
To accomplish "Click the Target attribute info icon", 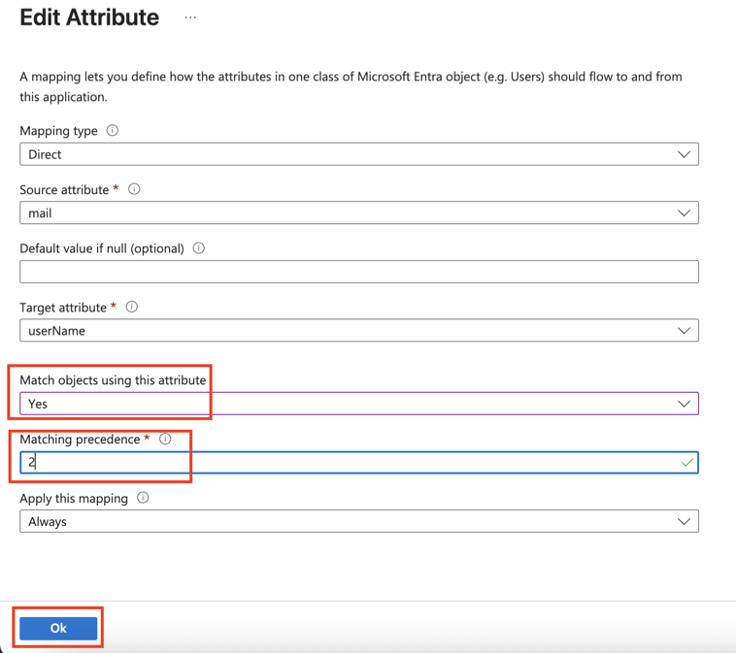I will 133,307.
